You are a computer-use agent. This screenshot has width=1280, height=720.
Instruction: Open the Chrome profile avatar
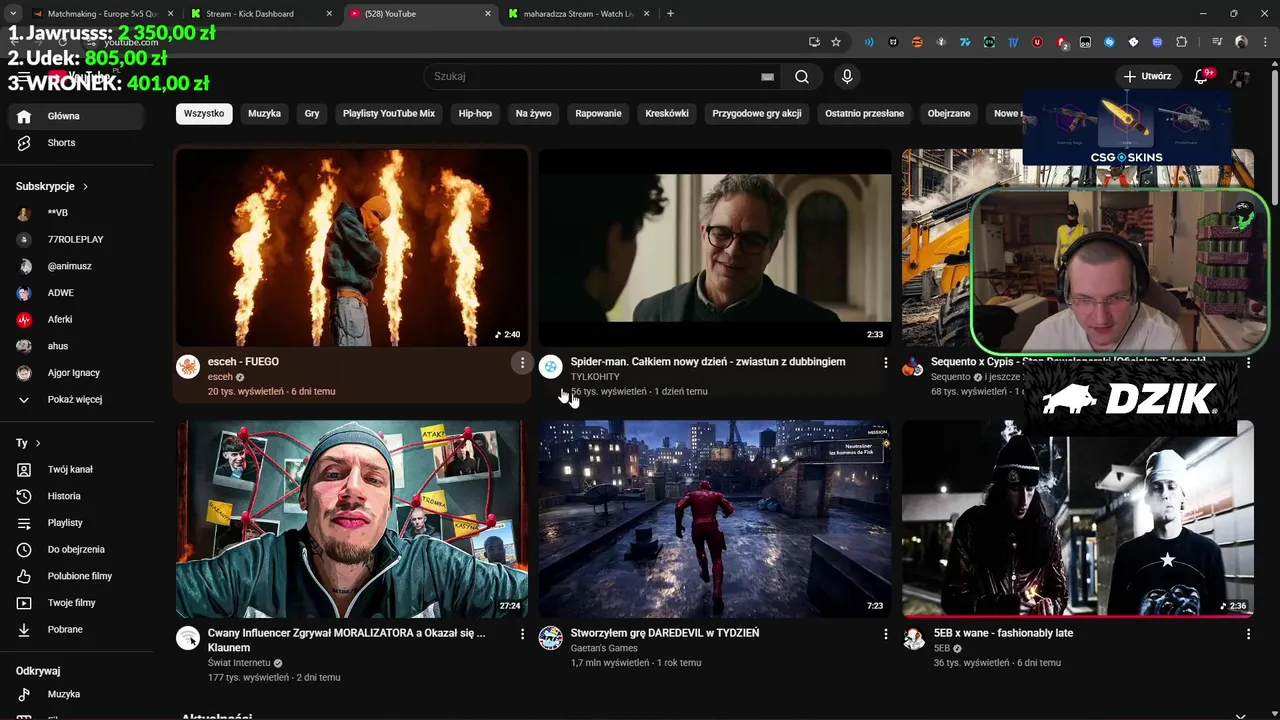[x=1241, y=42]
